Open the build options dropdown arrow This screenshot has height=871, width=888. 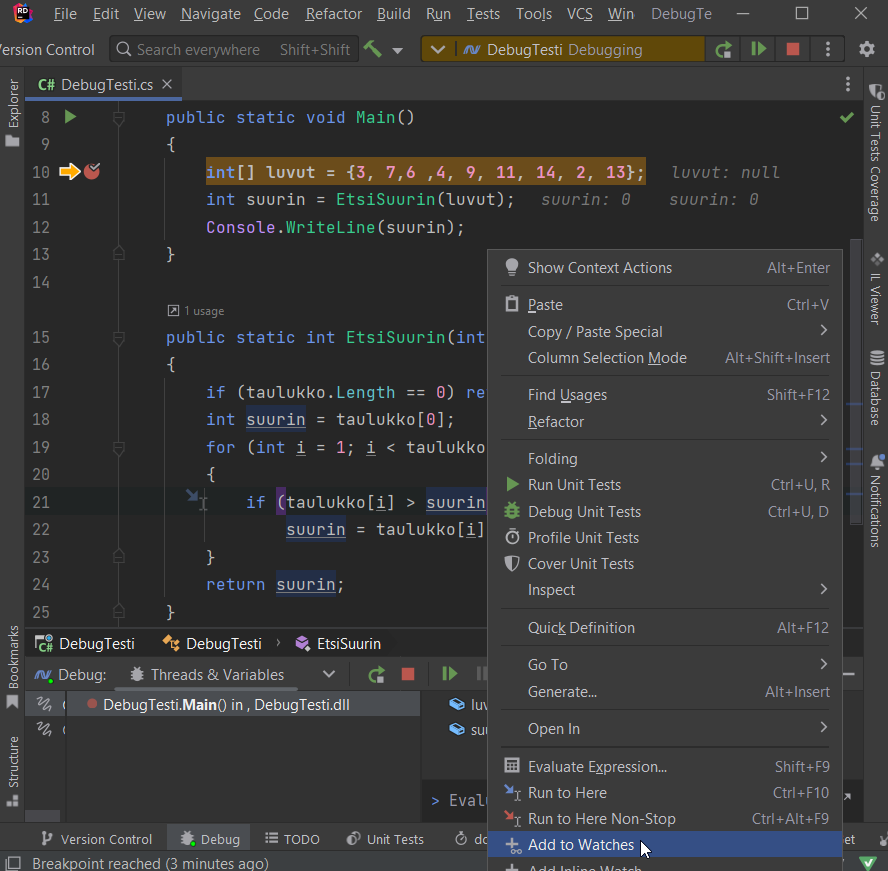pos(398,50)
